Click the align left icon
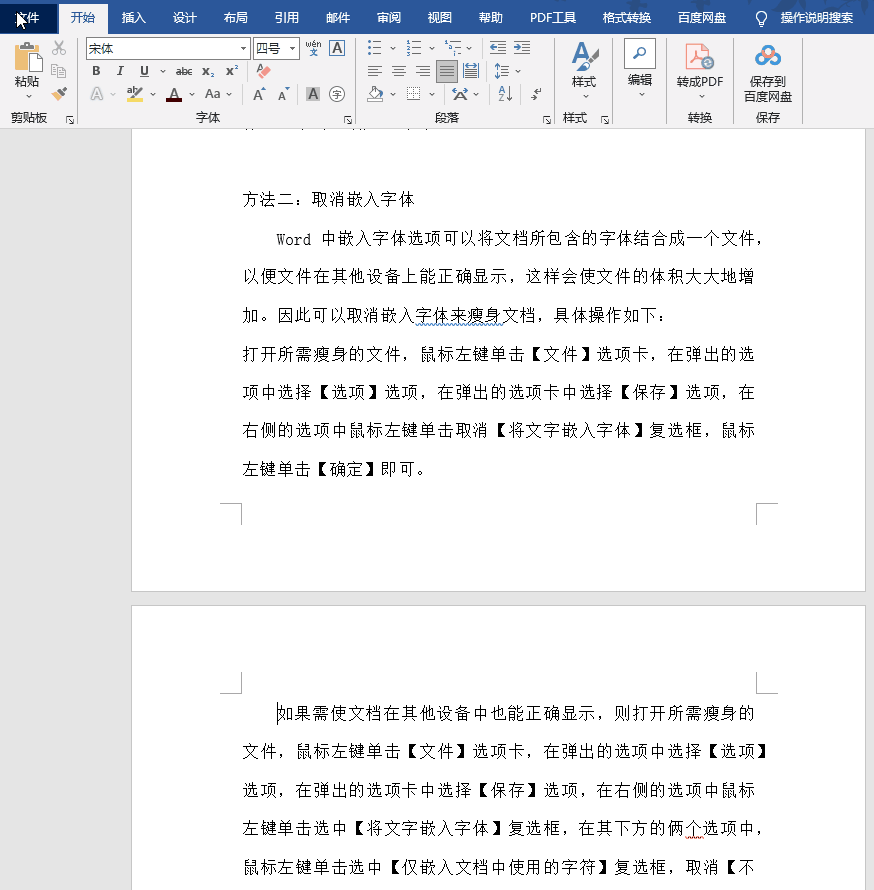 tap(375, 72)
